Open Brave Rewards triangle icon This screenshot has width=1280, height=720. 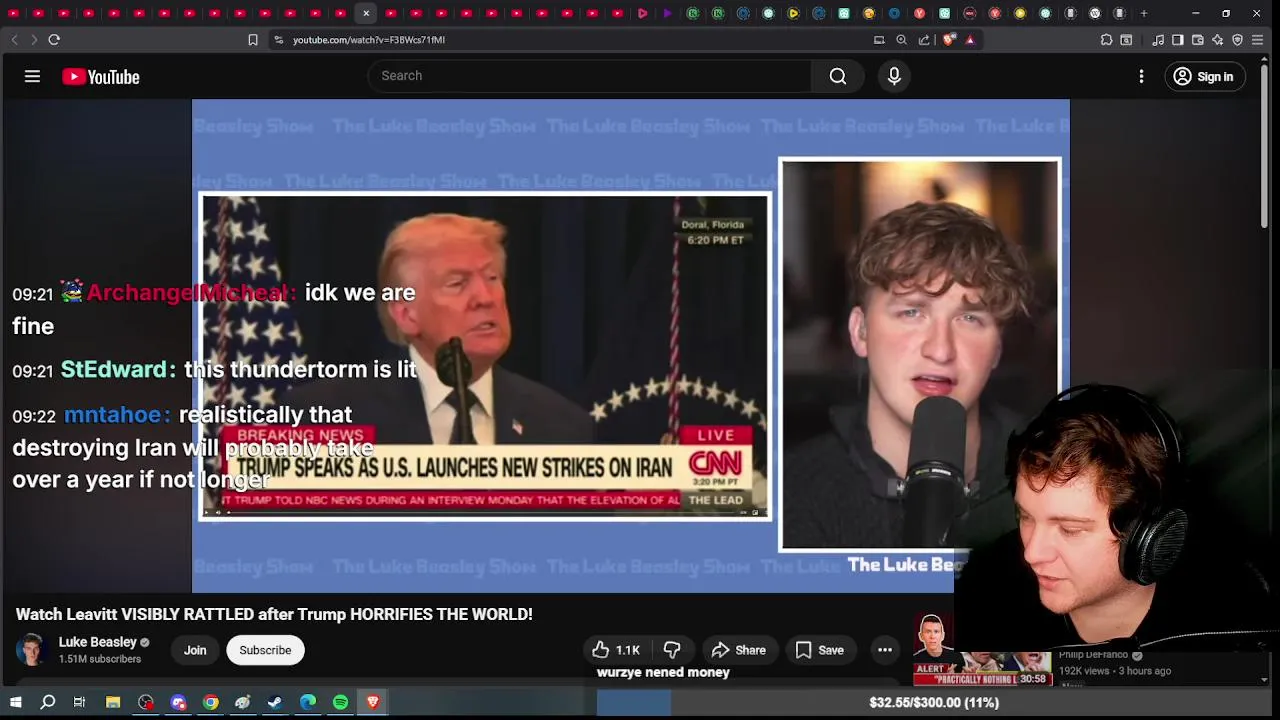point(970,40)
